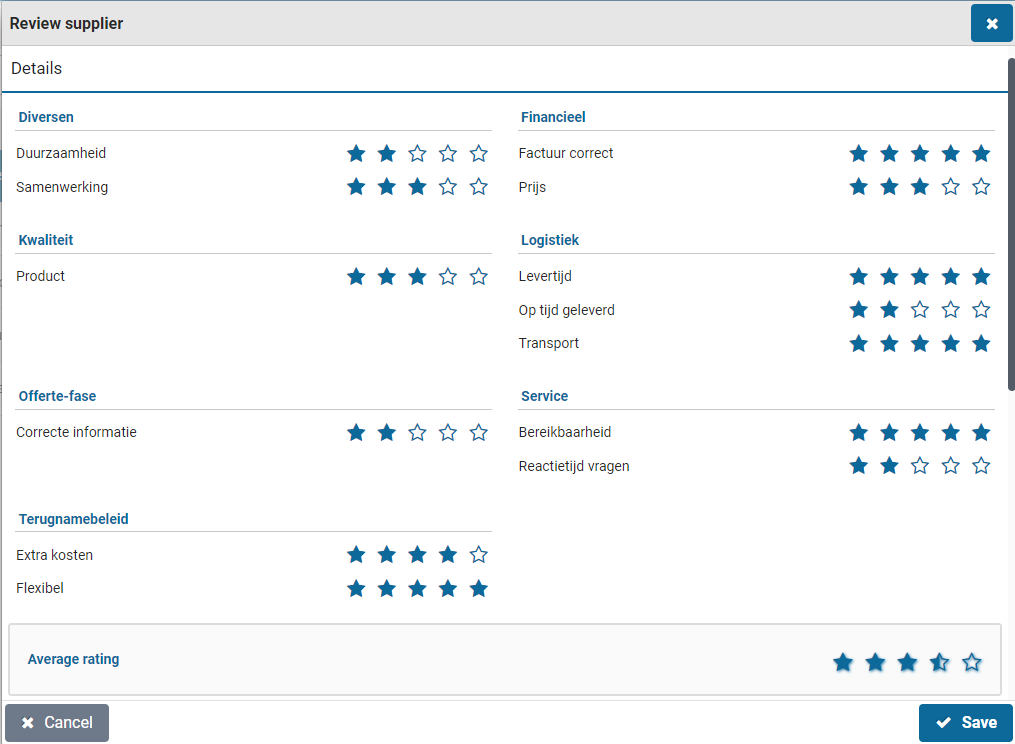The image size is (1015, 744).
Task: Rate Duurzaamheid with five stars
Action: tap(479, 154)
